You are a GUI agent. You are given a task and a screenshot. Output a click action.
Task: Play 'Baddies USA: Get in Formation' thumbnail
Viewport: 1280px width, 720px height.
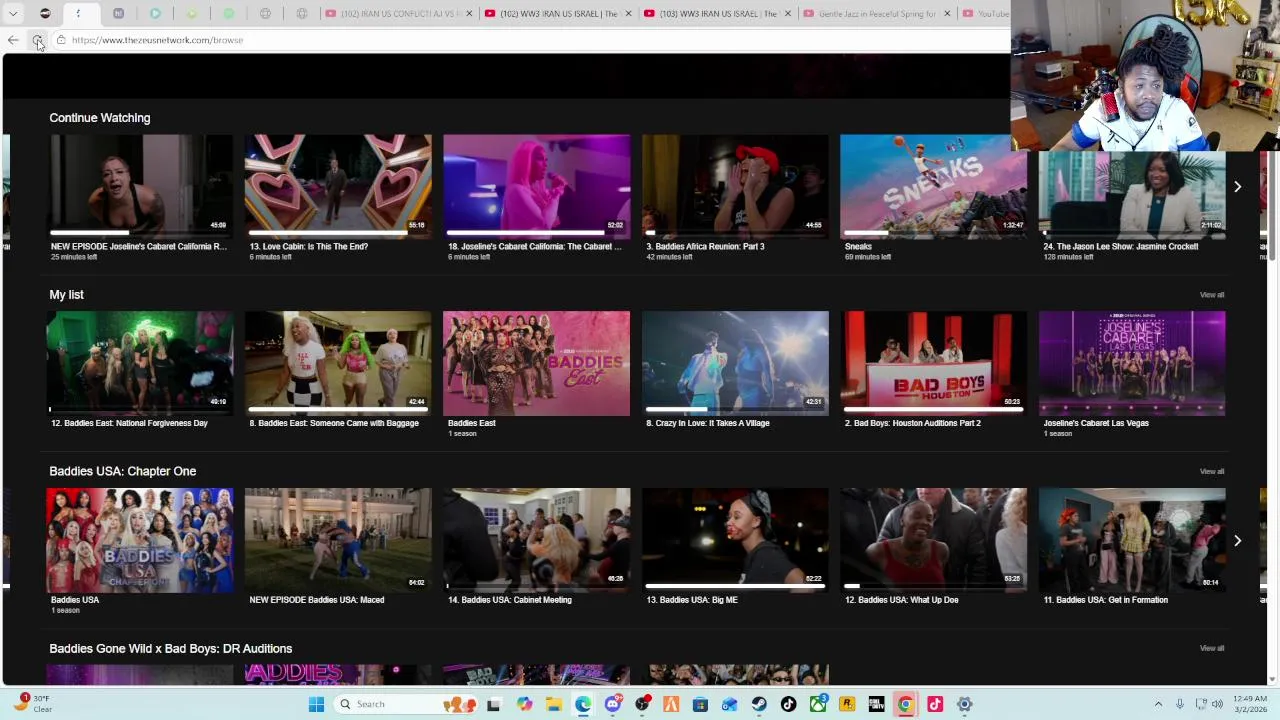1132,540
